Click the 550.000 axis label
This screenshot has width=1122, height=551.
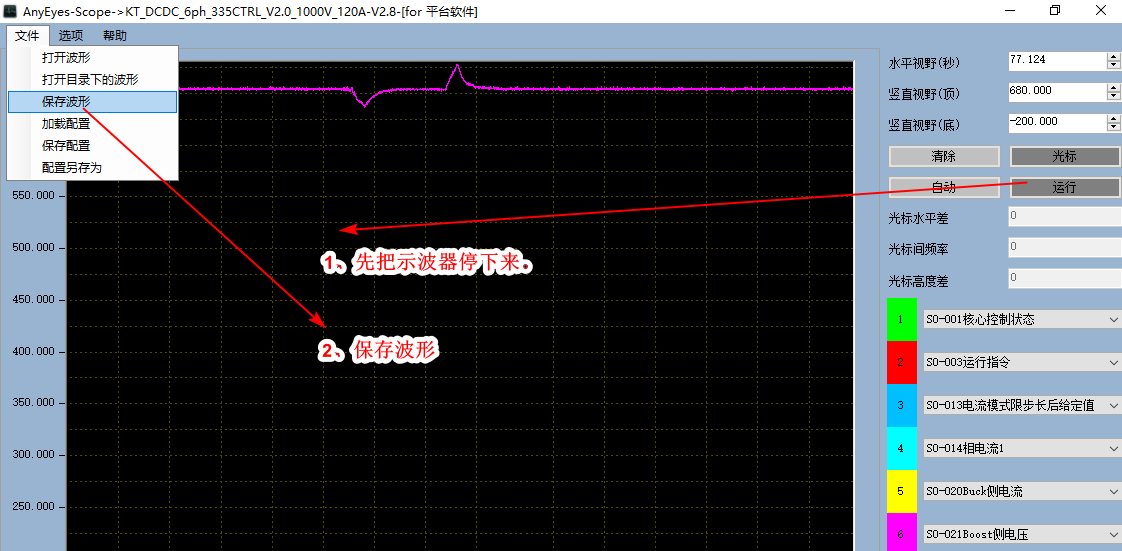(x=34, y=195)
